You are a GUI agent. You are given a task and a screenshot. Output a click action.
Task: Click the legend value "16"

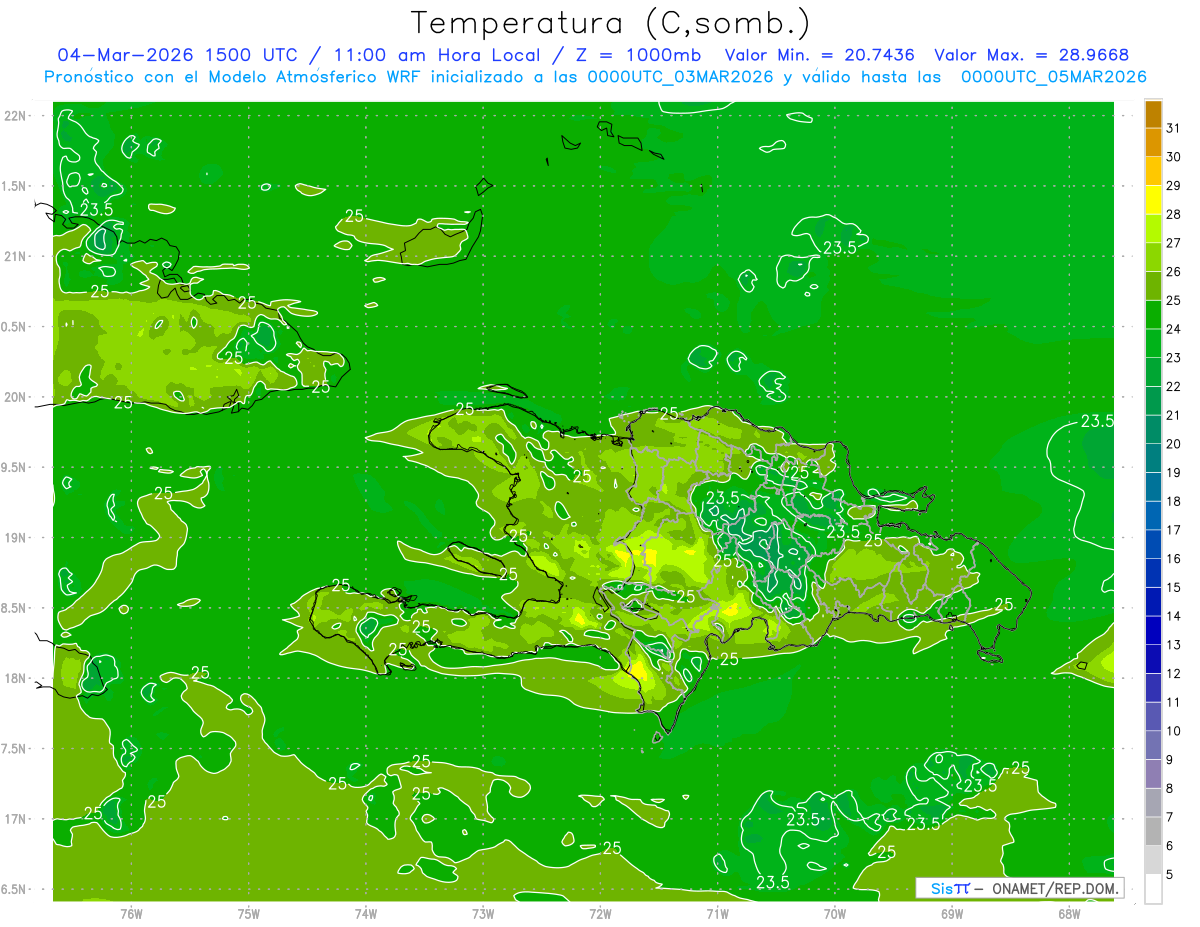pyautogui.click(x=1174, y=559)
